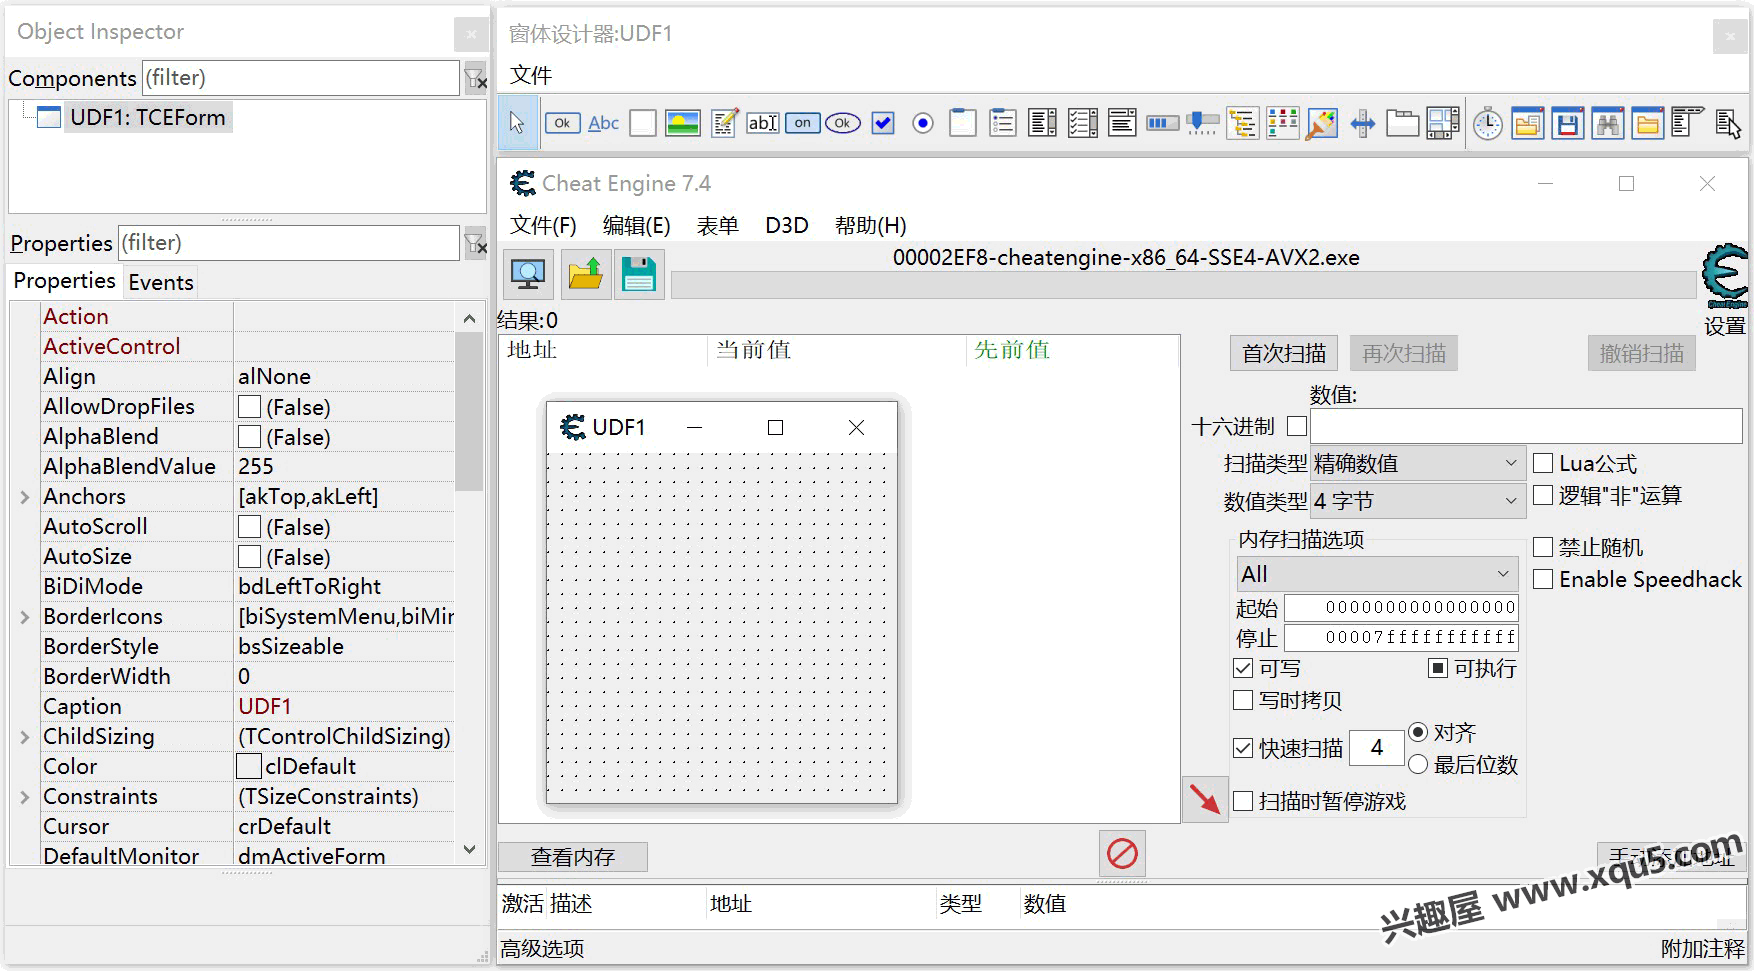Viewport: 1754px width, 971px height.
Task: Clear the Components filter with the funnel icon
Action: tap(475, 78)
